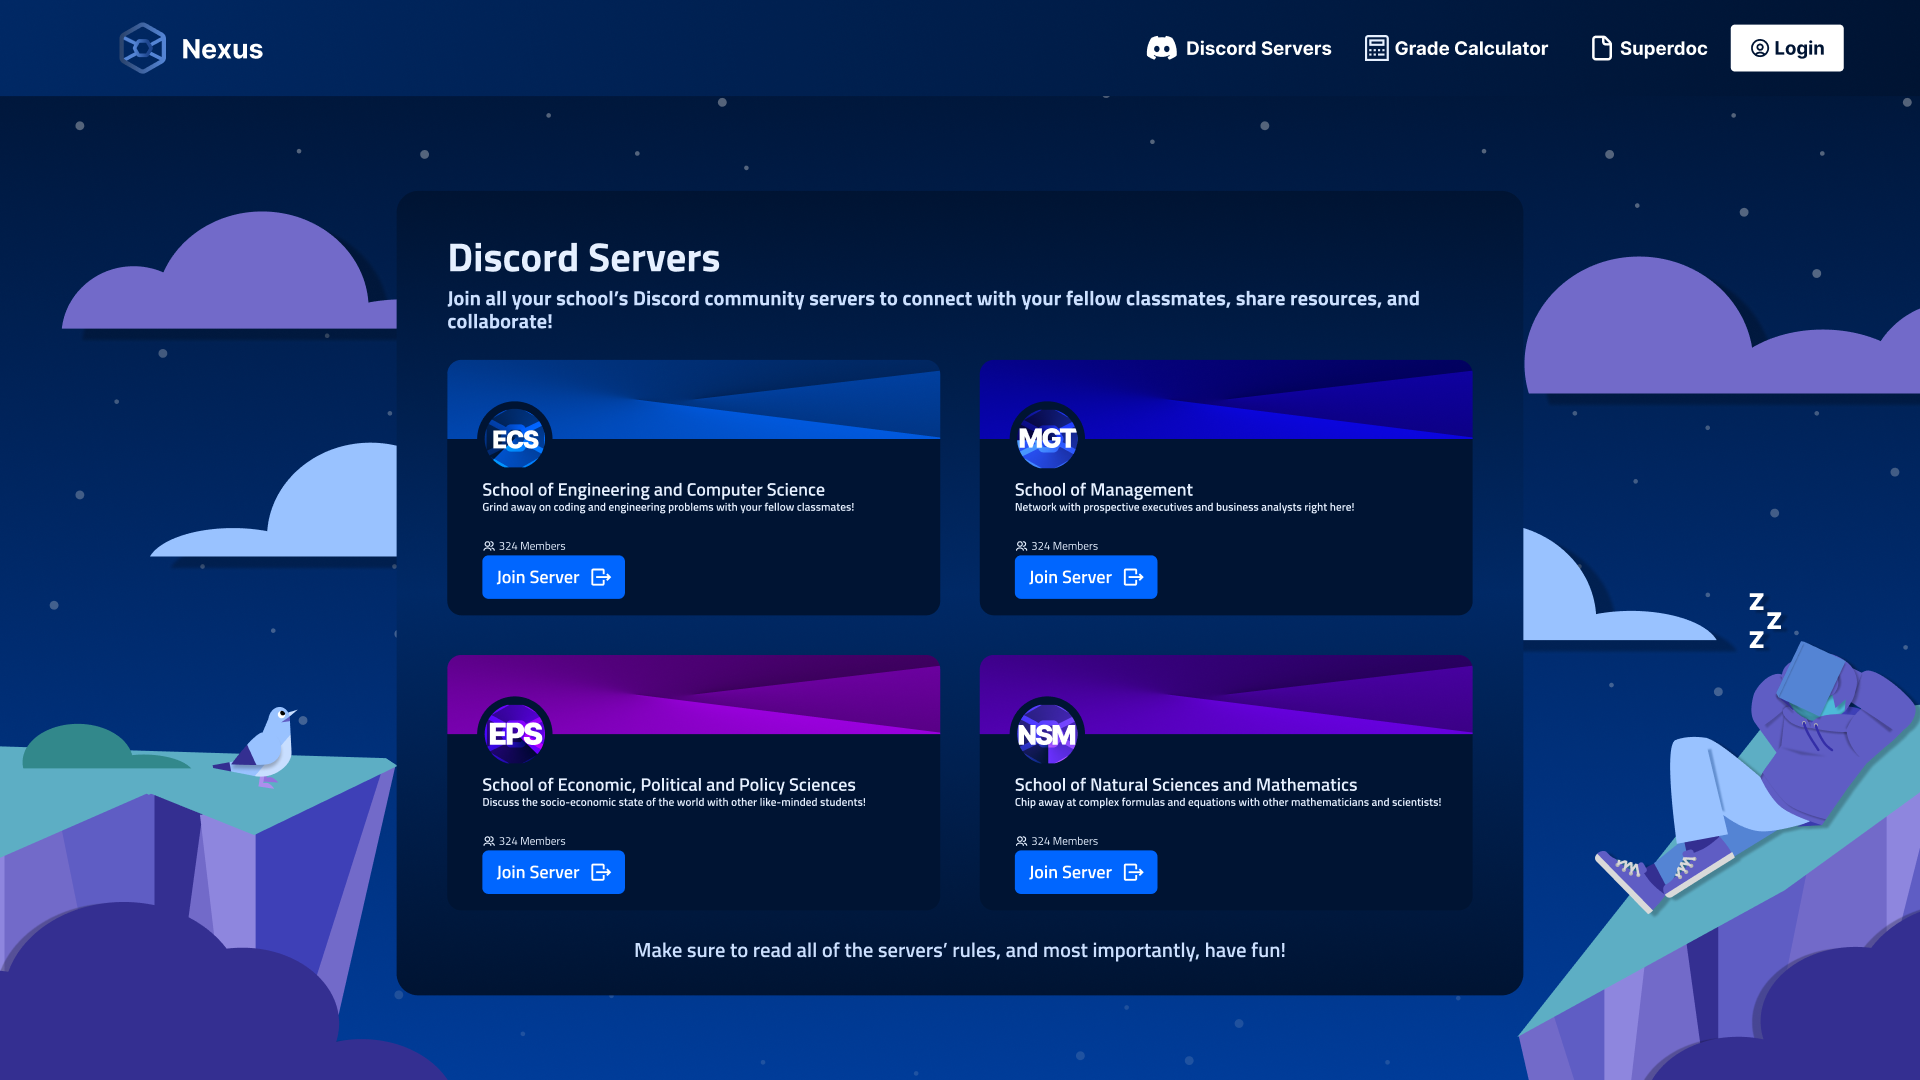Image resolution: width=1920 pixels, height=1080 pixels.
Task: Click the NSM server badge icon
Action: tap(1047, 733)
